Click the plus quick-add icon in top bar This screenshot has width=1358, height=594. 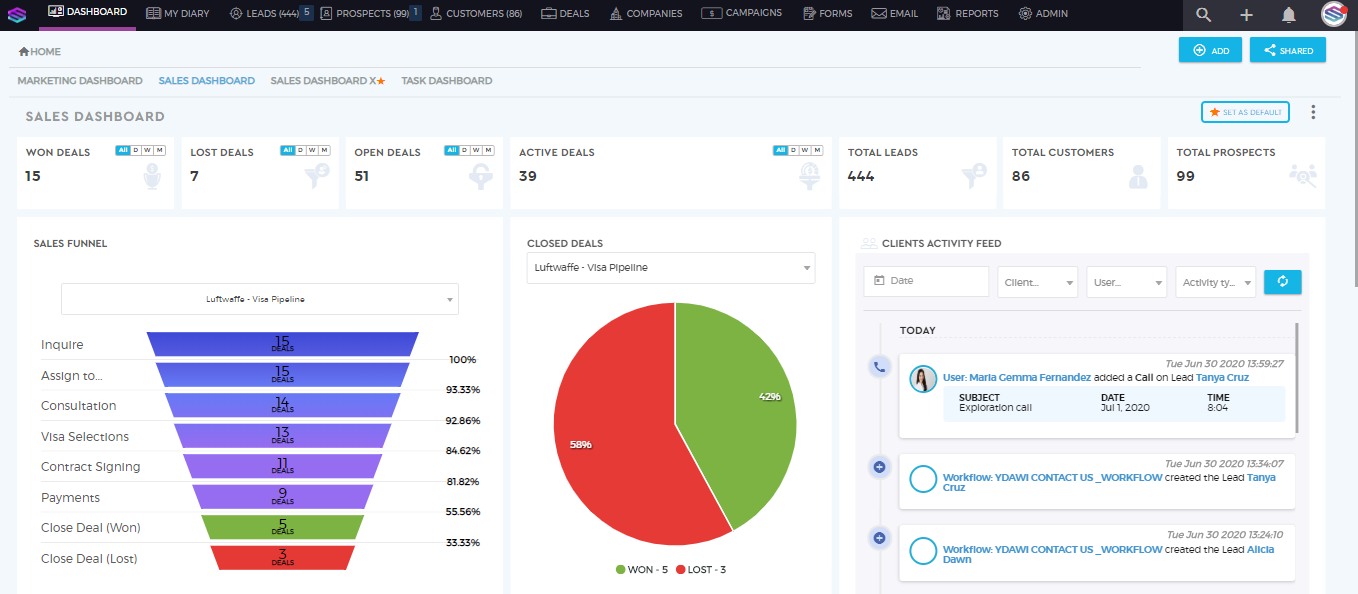(1246, 14)
